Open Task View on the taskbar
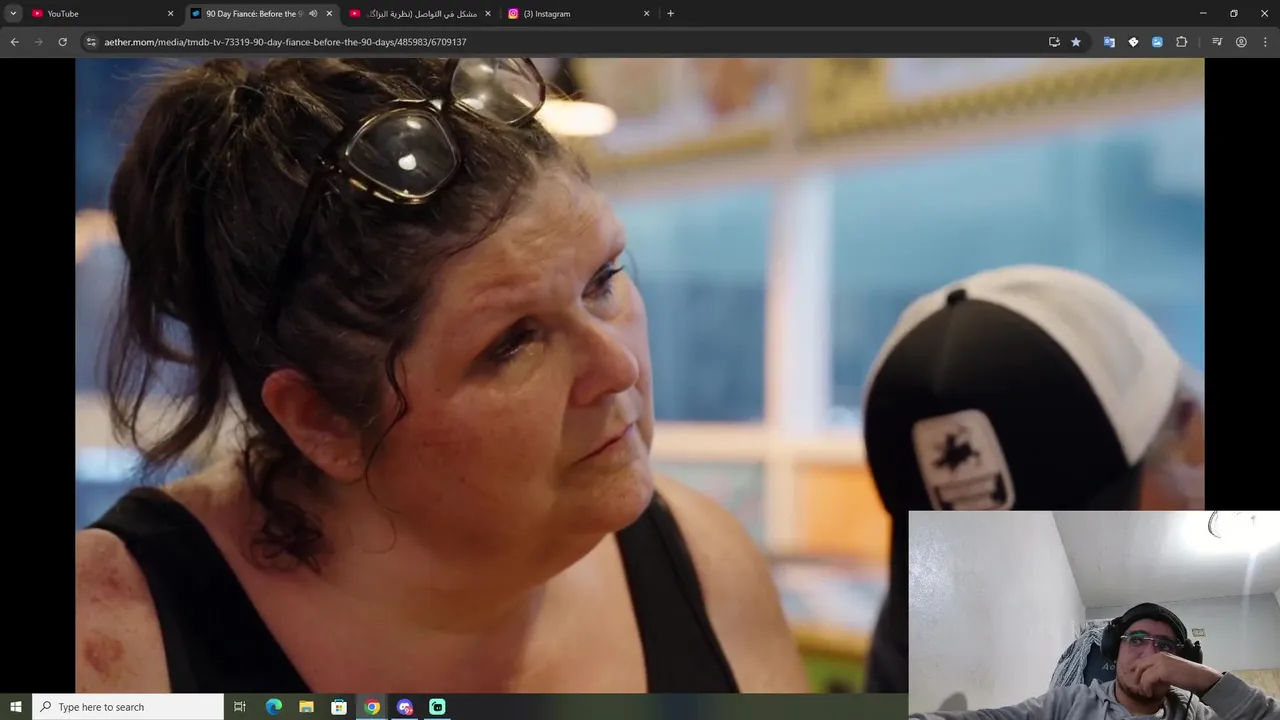The image size is (1280, 720). 240,707
